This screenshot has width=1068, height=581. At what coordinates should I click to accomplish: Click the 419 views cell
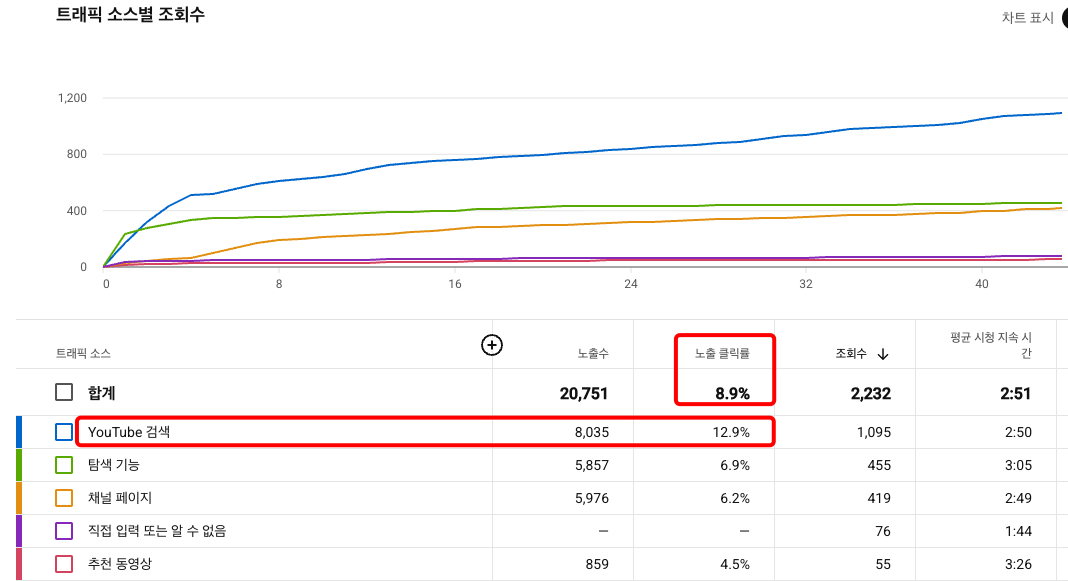(879, 498)
